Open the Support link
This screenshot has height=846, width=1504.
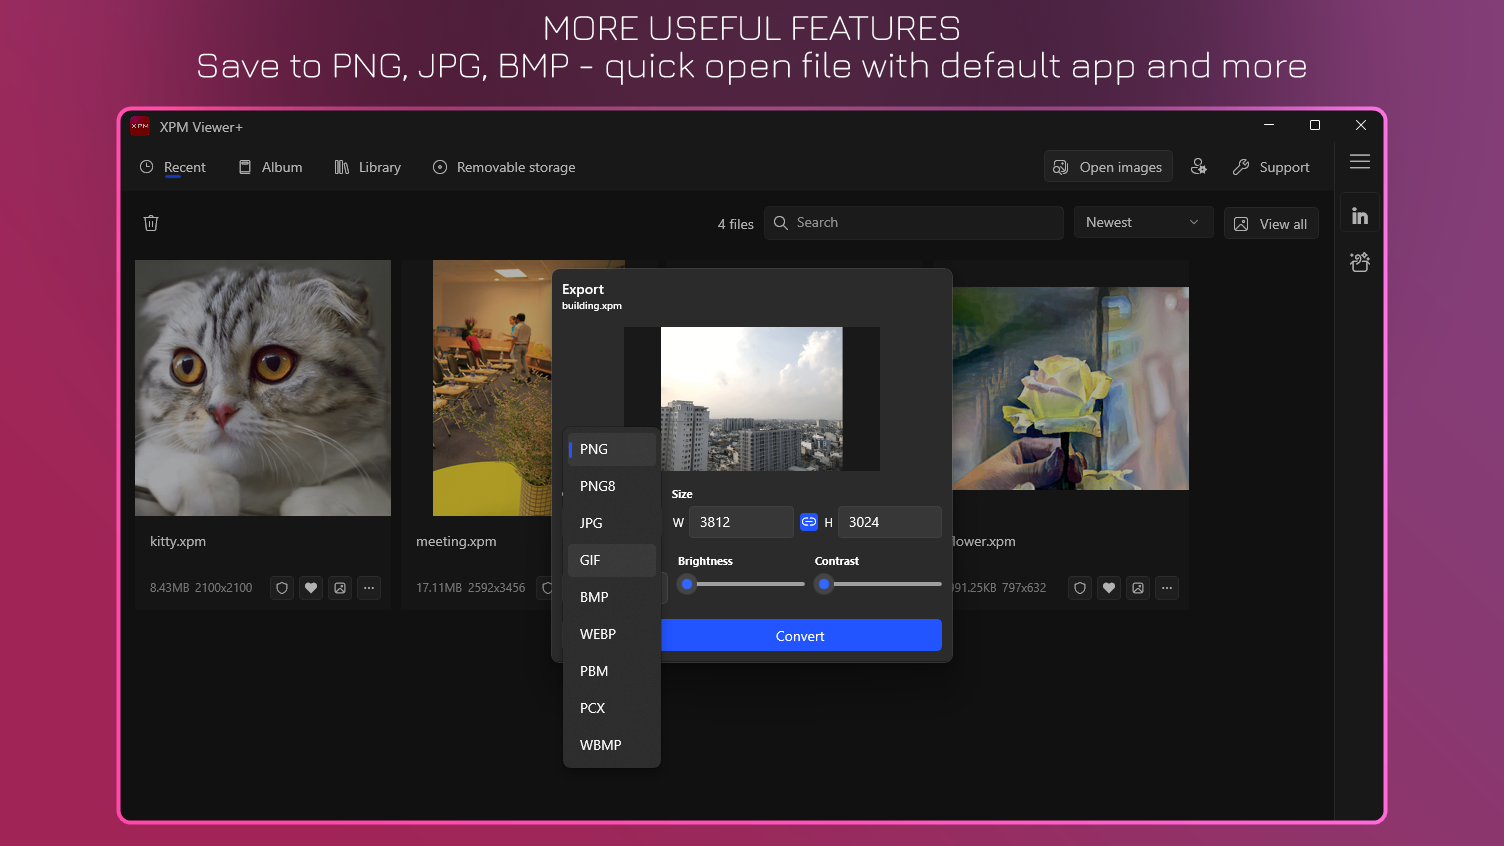1271,167
